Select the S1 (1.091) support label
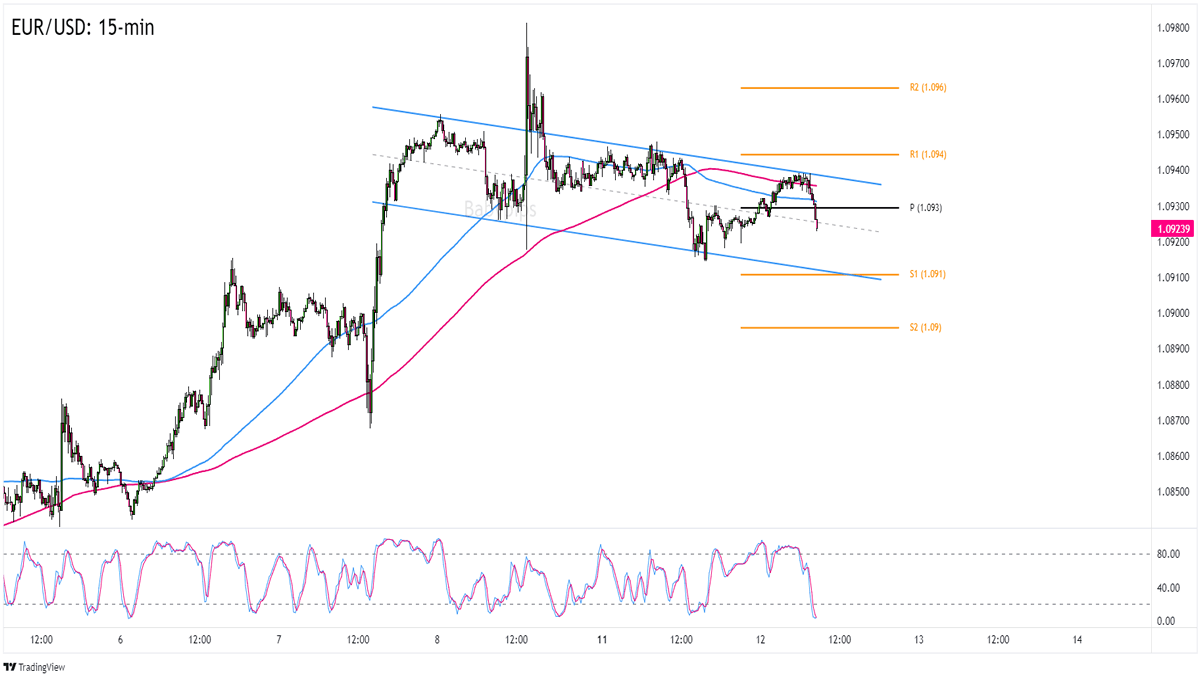 (927, 274)
